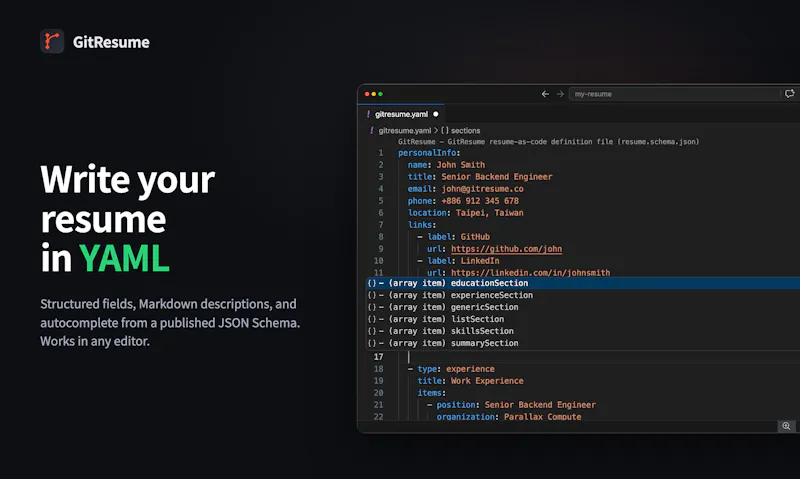Choose skillsSection autocomplete suggestion
Image resolution: width=800 pixels, height=479 pixels.
coord(583,331)
